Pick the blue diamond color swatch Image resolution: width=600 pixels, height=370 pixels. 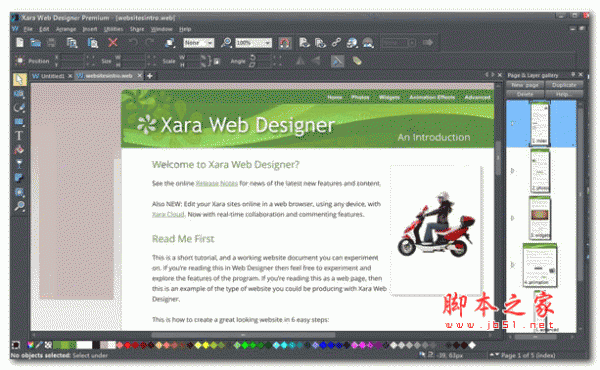pyautogui.click(x=323, y=345)
